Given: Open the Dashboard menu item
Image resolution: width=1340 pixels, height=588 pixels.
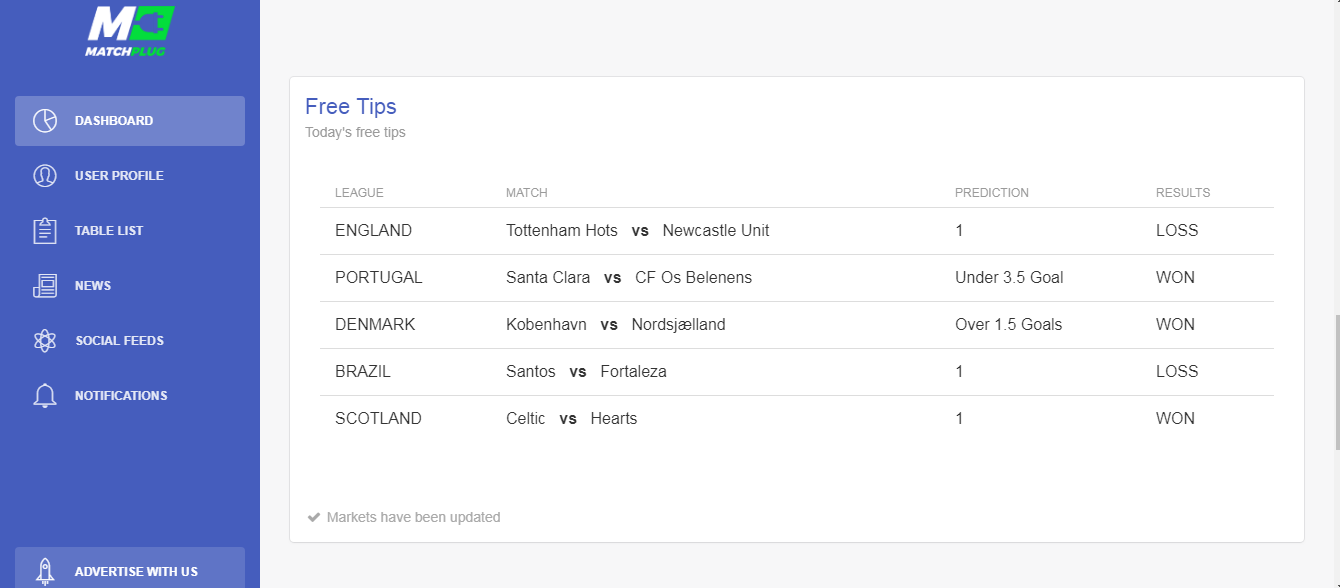Looking at the screenshot, I should (114, 121).
